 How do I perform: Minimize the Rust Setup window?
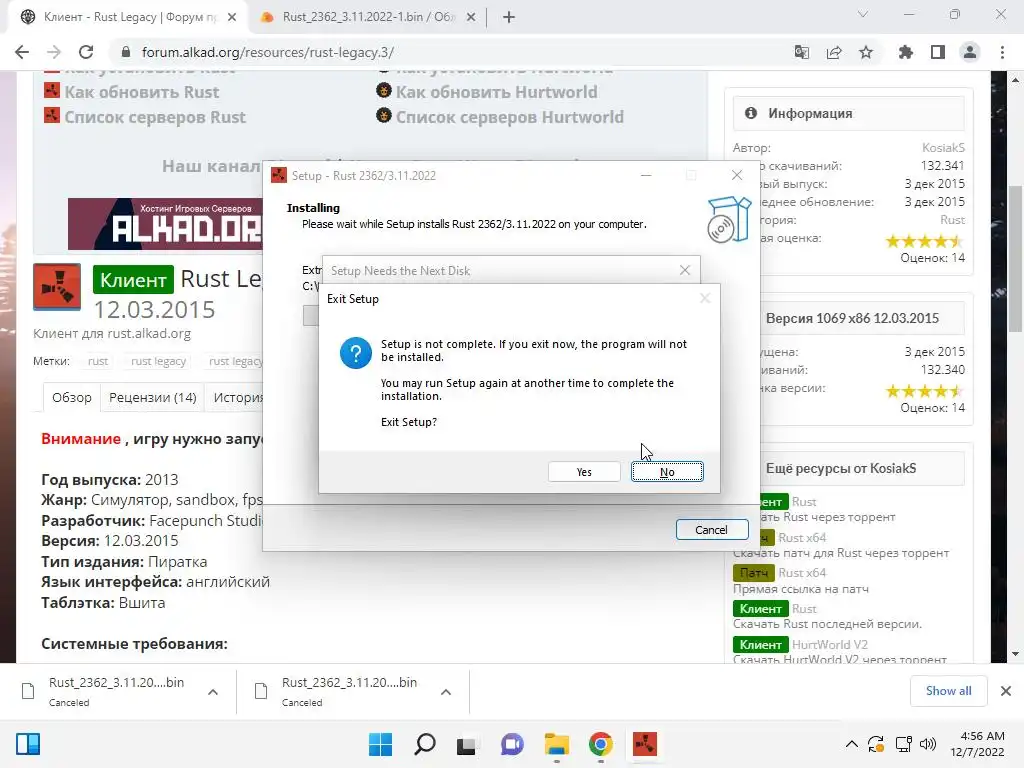tap(646, 175)
